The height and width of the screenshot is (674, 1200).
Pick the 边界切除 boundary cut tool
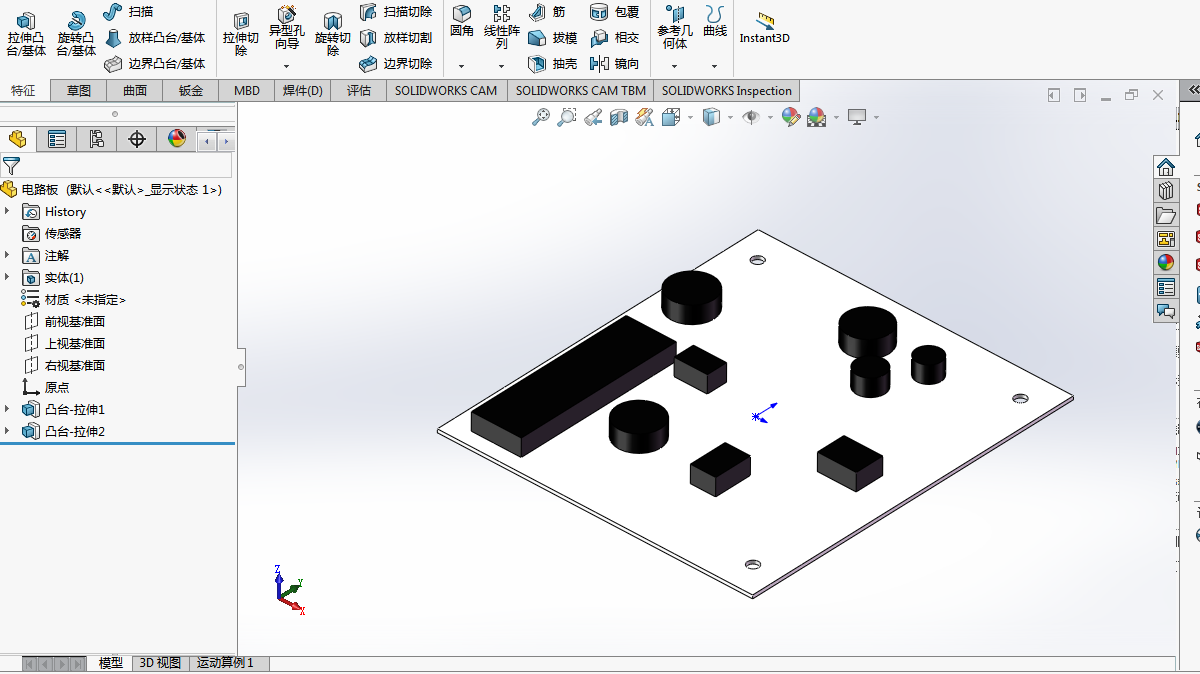pyautogui.click(x=396, y=63)
